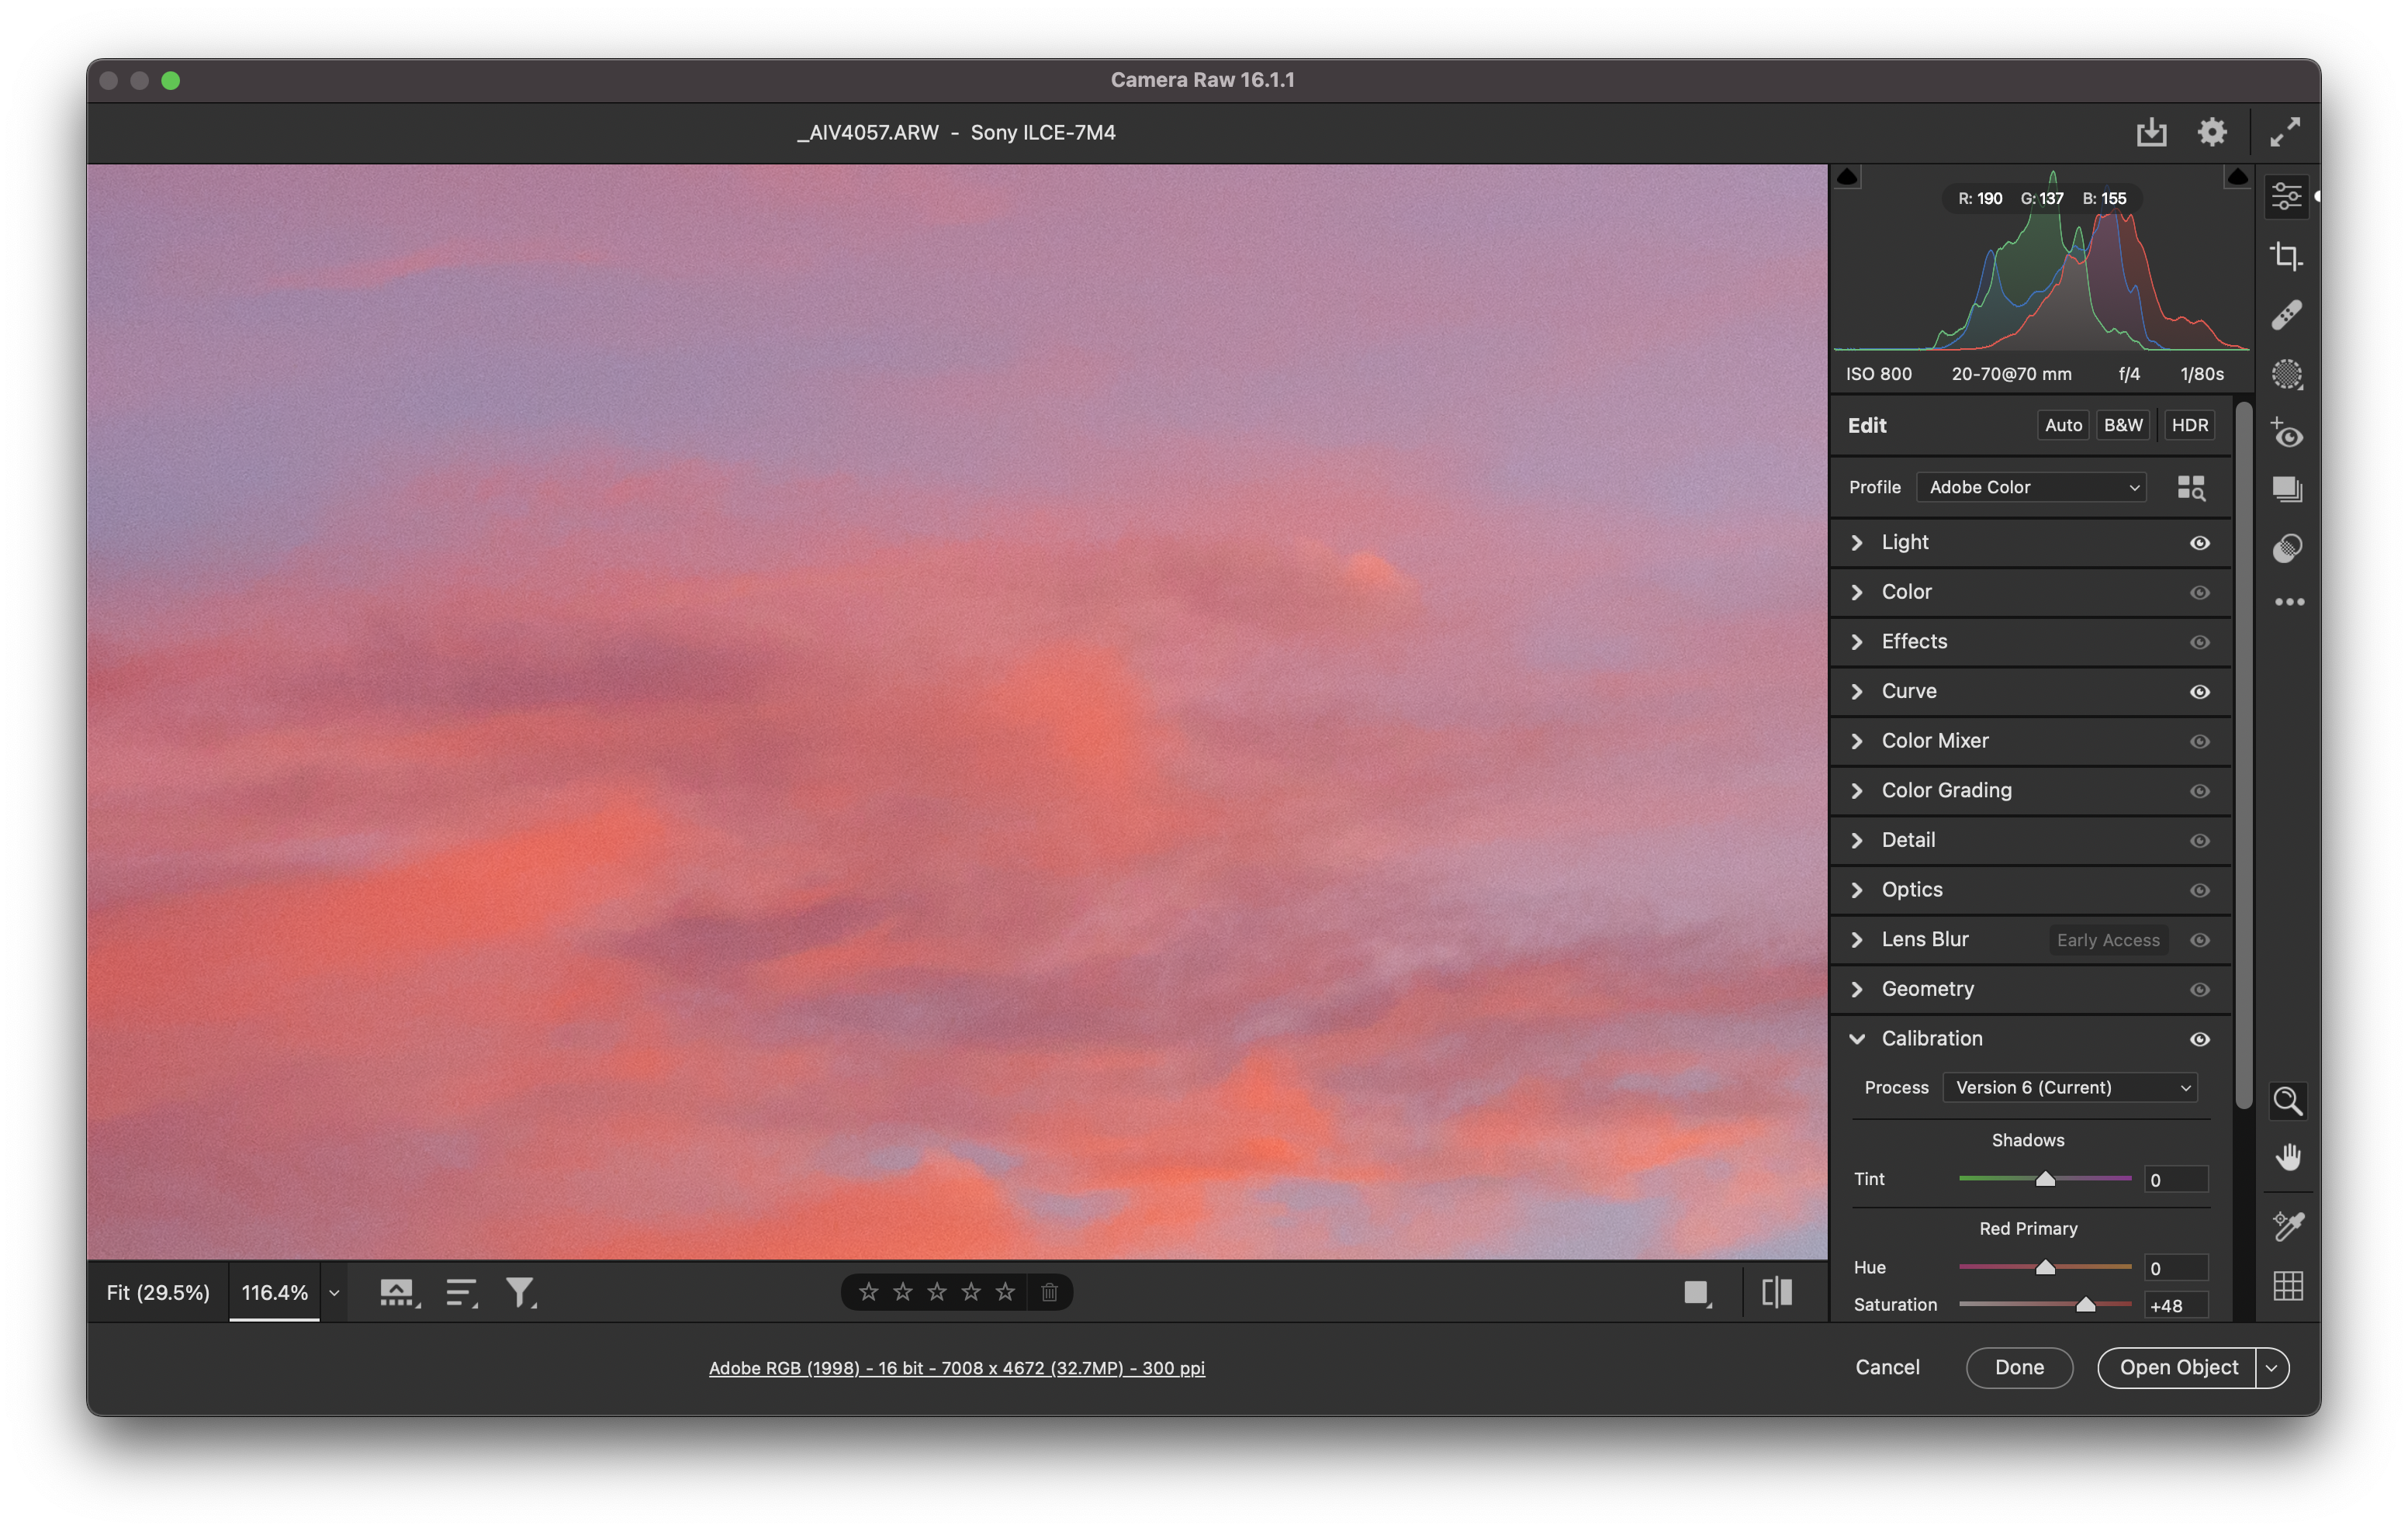Toggle visibility of the Calibration panel edits
Viewport: 2408px width, 1531px height.
[2201, 1040]
